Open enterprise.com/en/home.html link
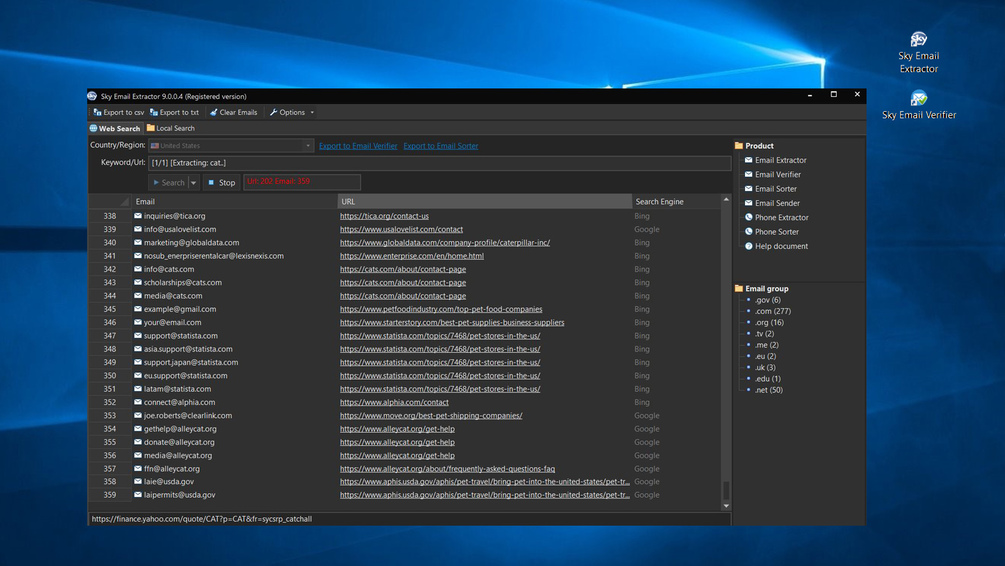 pyautogui.click(x=411, y=256)
